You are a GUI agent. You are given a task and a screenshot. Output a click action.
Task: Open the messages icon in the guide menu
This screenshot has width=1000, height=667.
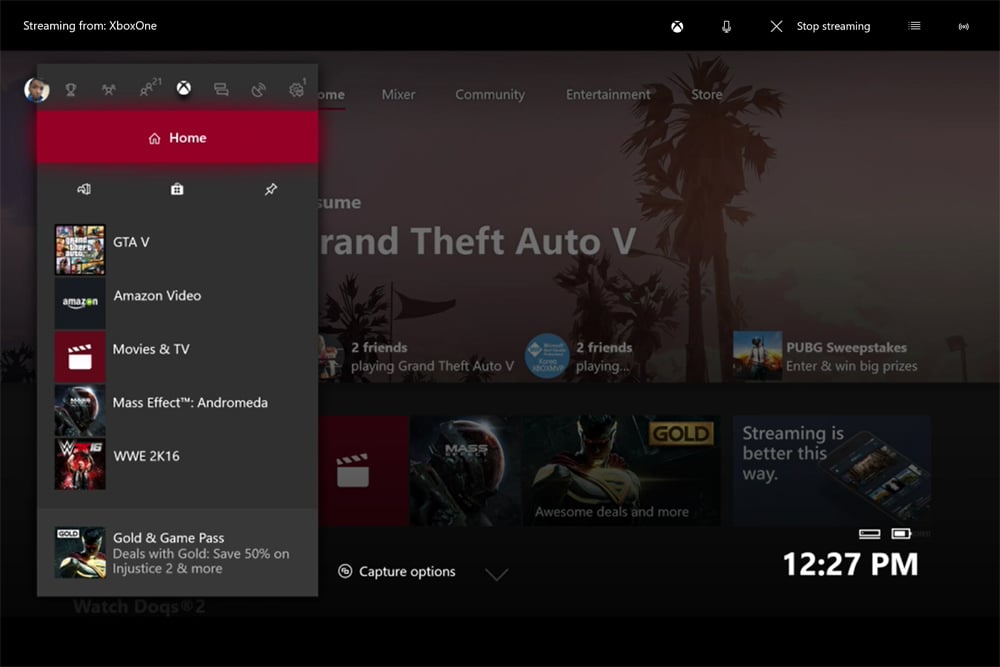pos(222,89)
